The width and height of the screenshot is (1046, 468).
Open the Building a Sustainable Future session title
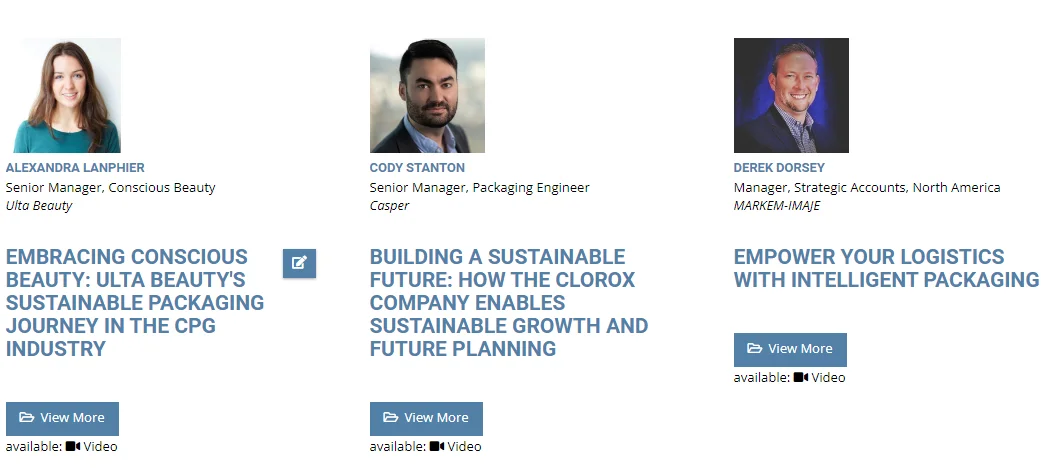509,303
